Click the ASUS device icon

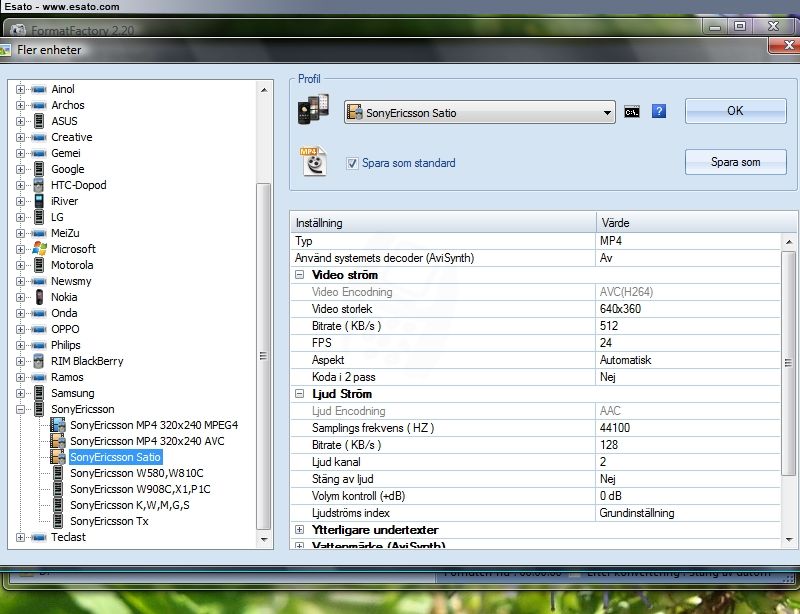point(39,121)
